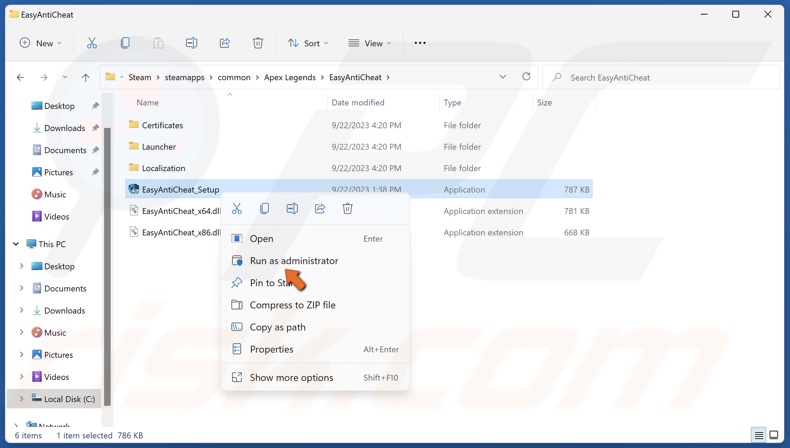Click the Cut icon in the toolbar
Screen dimensions: 790x448
pos(92,43)
